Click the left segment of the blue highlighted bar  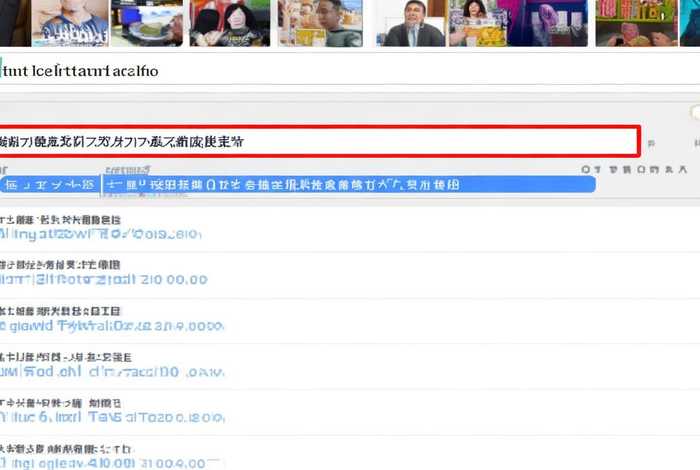(x=50, y=184)
